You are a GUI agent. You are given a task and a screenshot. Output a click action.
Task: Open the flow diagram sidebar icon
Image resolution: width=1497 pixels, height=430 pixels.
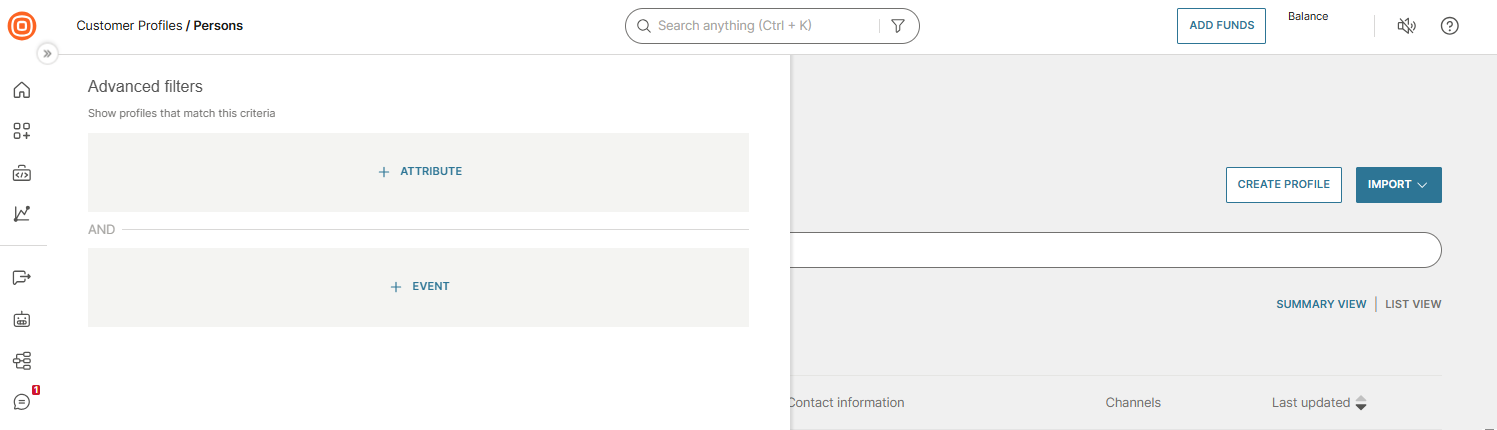(22, 360)
